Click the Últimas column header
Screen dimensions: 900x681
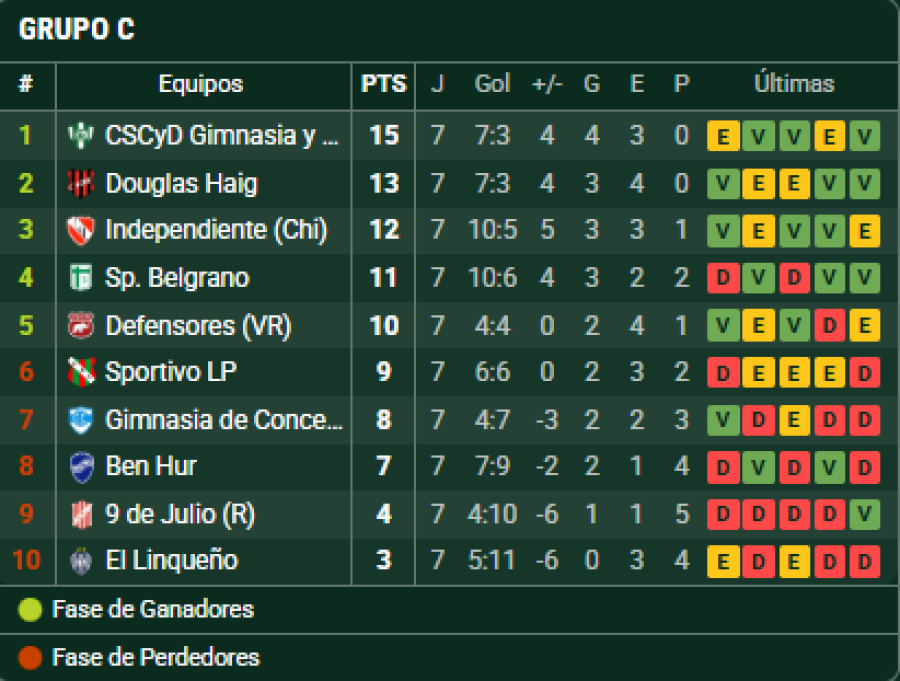(793, 84)
